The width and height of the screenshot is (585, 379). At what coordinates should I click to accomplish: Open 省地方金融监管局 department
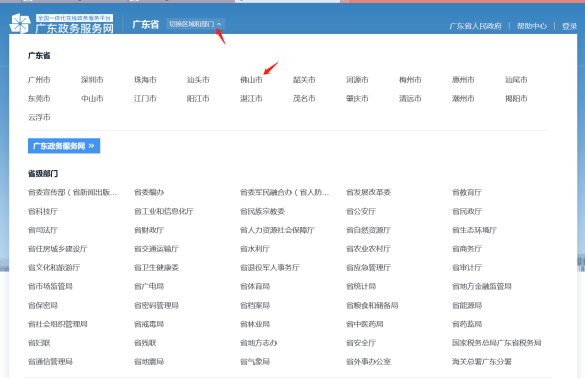[482, 286]
